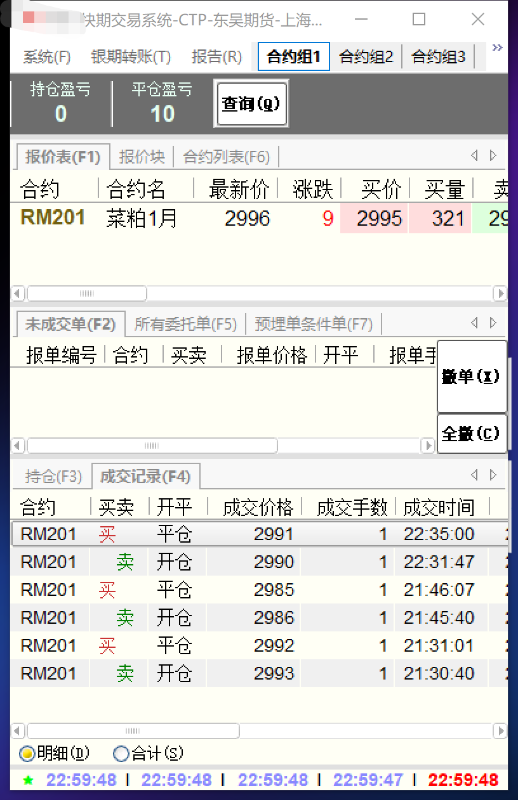
Task: Select trade row at 22:35:00
Action: (x=259, y=534)
